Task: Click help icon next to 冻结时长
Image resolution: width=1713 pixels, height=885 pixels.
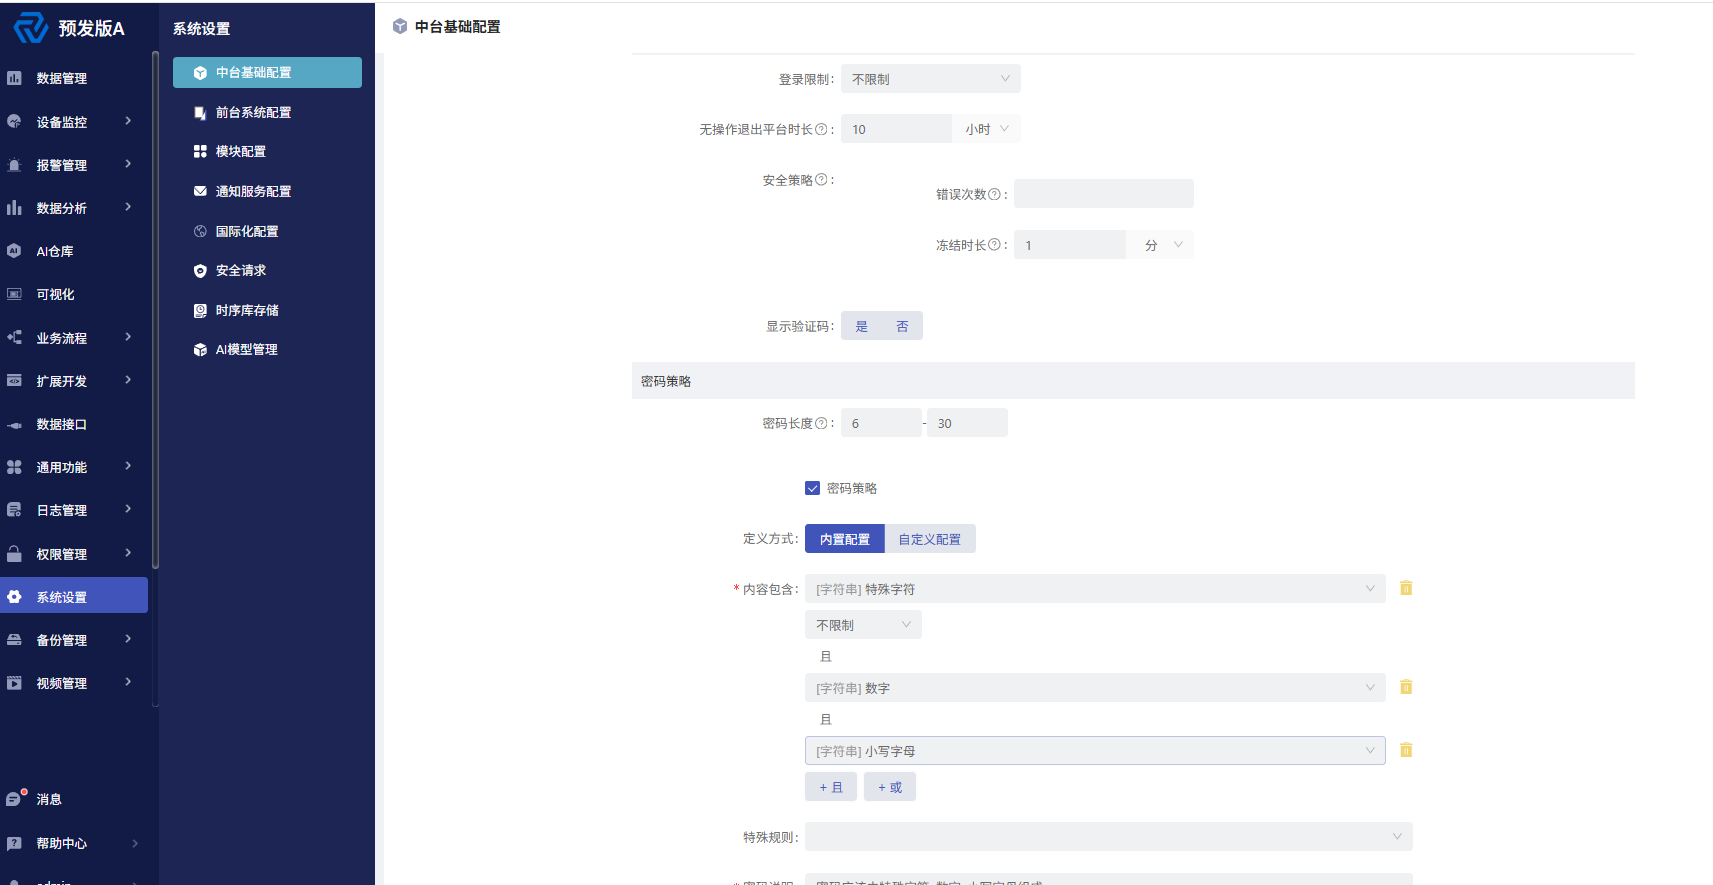Action: 994,244
